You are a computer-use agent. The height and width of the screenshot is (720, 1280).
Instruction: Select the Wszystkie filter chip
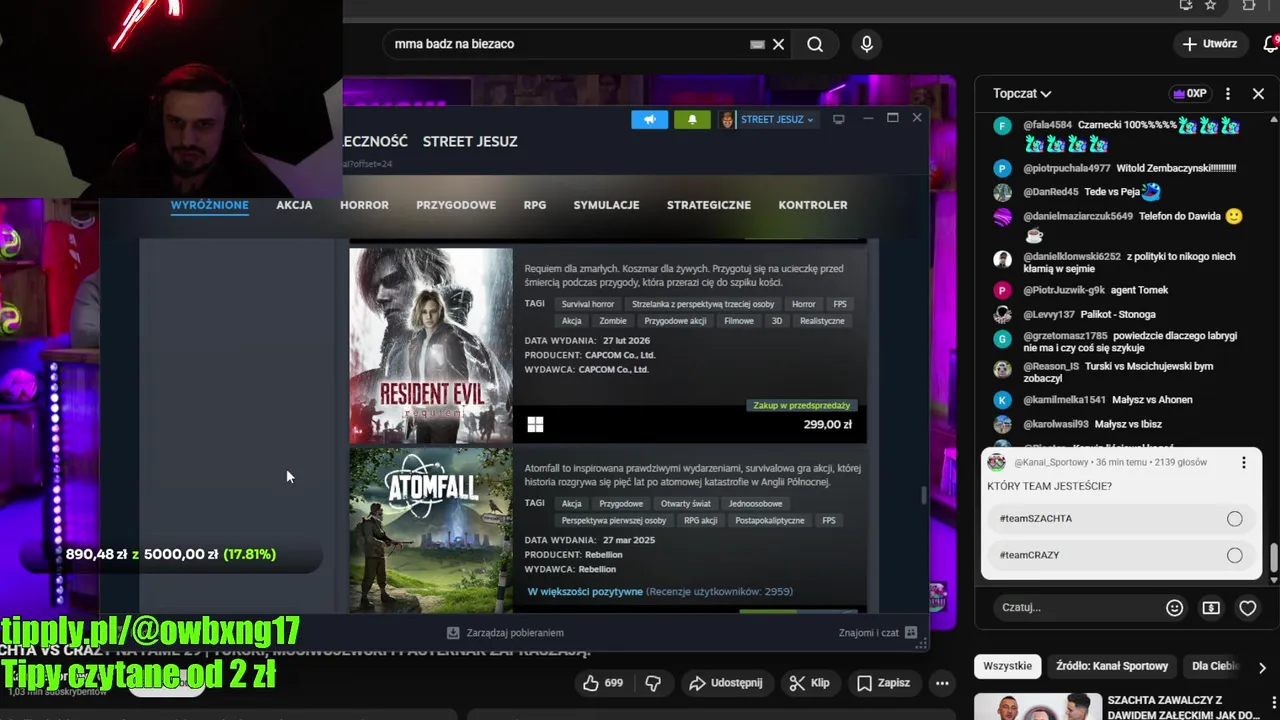point(1007,666)
